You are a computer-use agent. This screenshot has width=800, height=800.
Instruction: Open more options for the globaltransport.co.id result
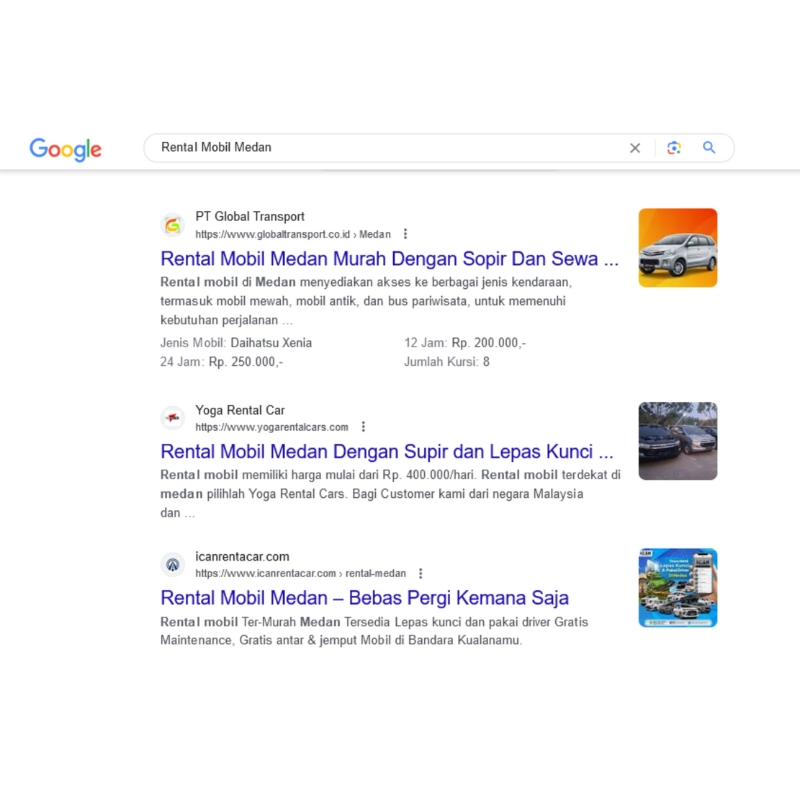point(405,234)
